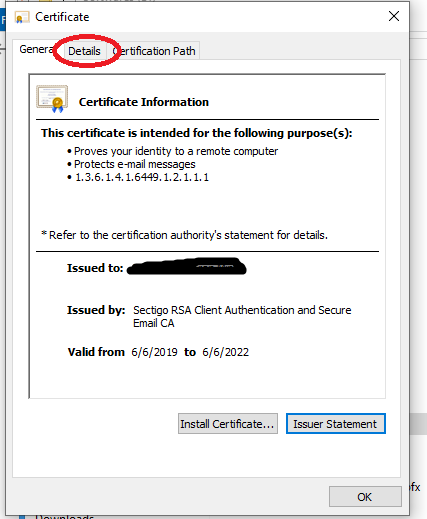Image resolution: width=427 pixels, height=519 pixels.
Task: Click the redacted Issued to name
Action: tap(187, 267)
